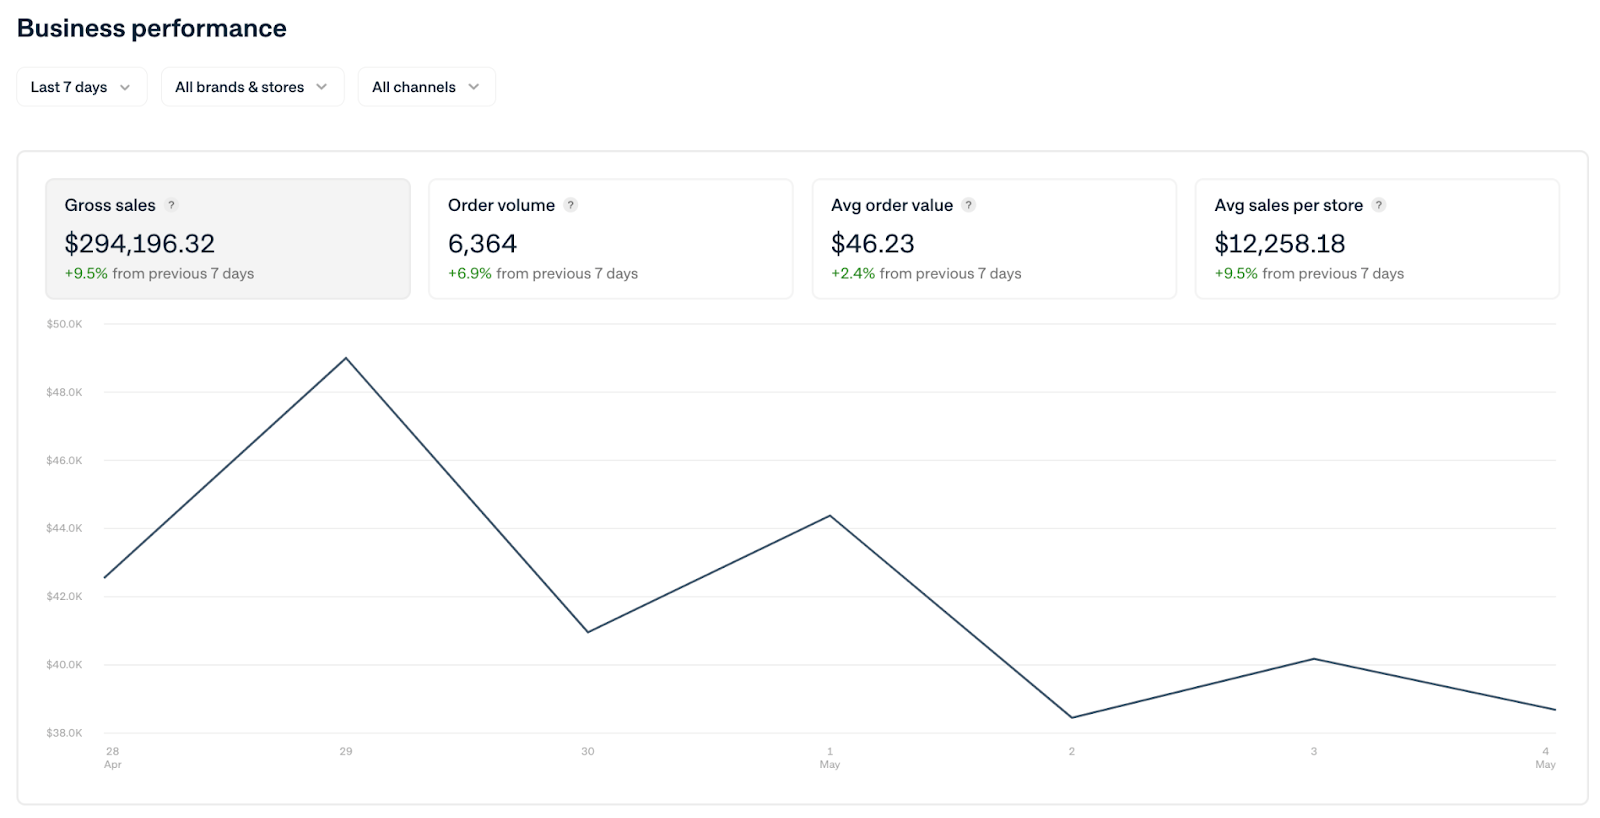This screenshot has width=1600, height=818.
Task: Open the All brands & stores filter
Action: point(252,87)
